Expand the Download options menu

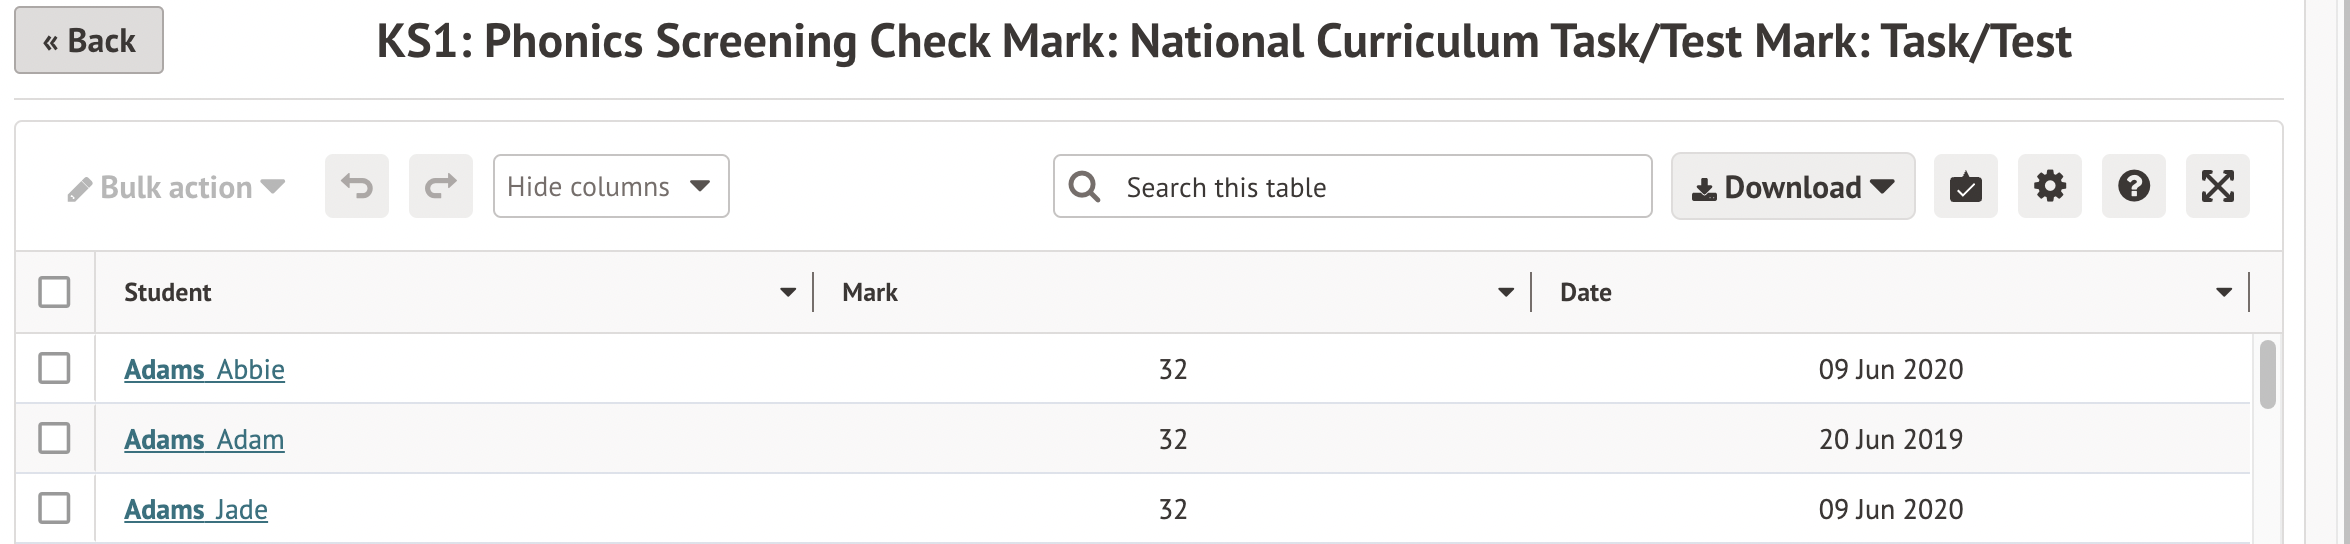[x=1792, y=186]
